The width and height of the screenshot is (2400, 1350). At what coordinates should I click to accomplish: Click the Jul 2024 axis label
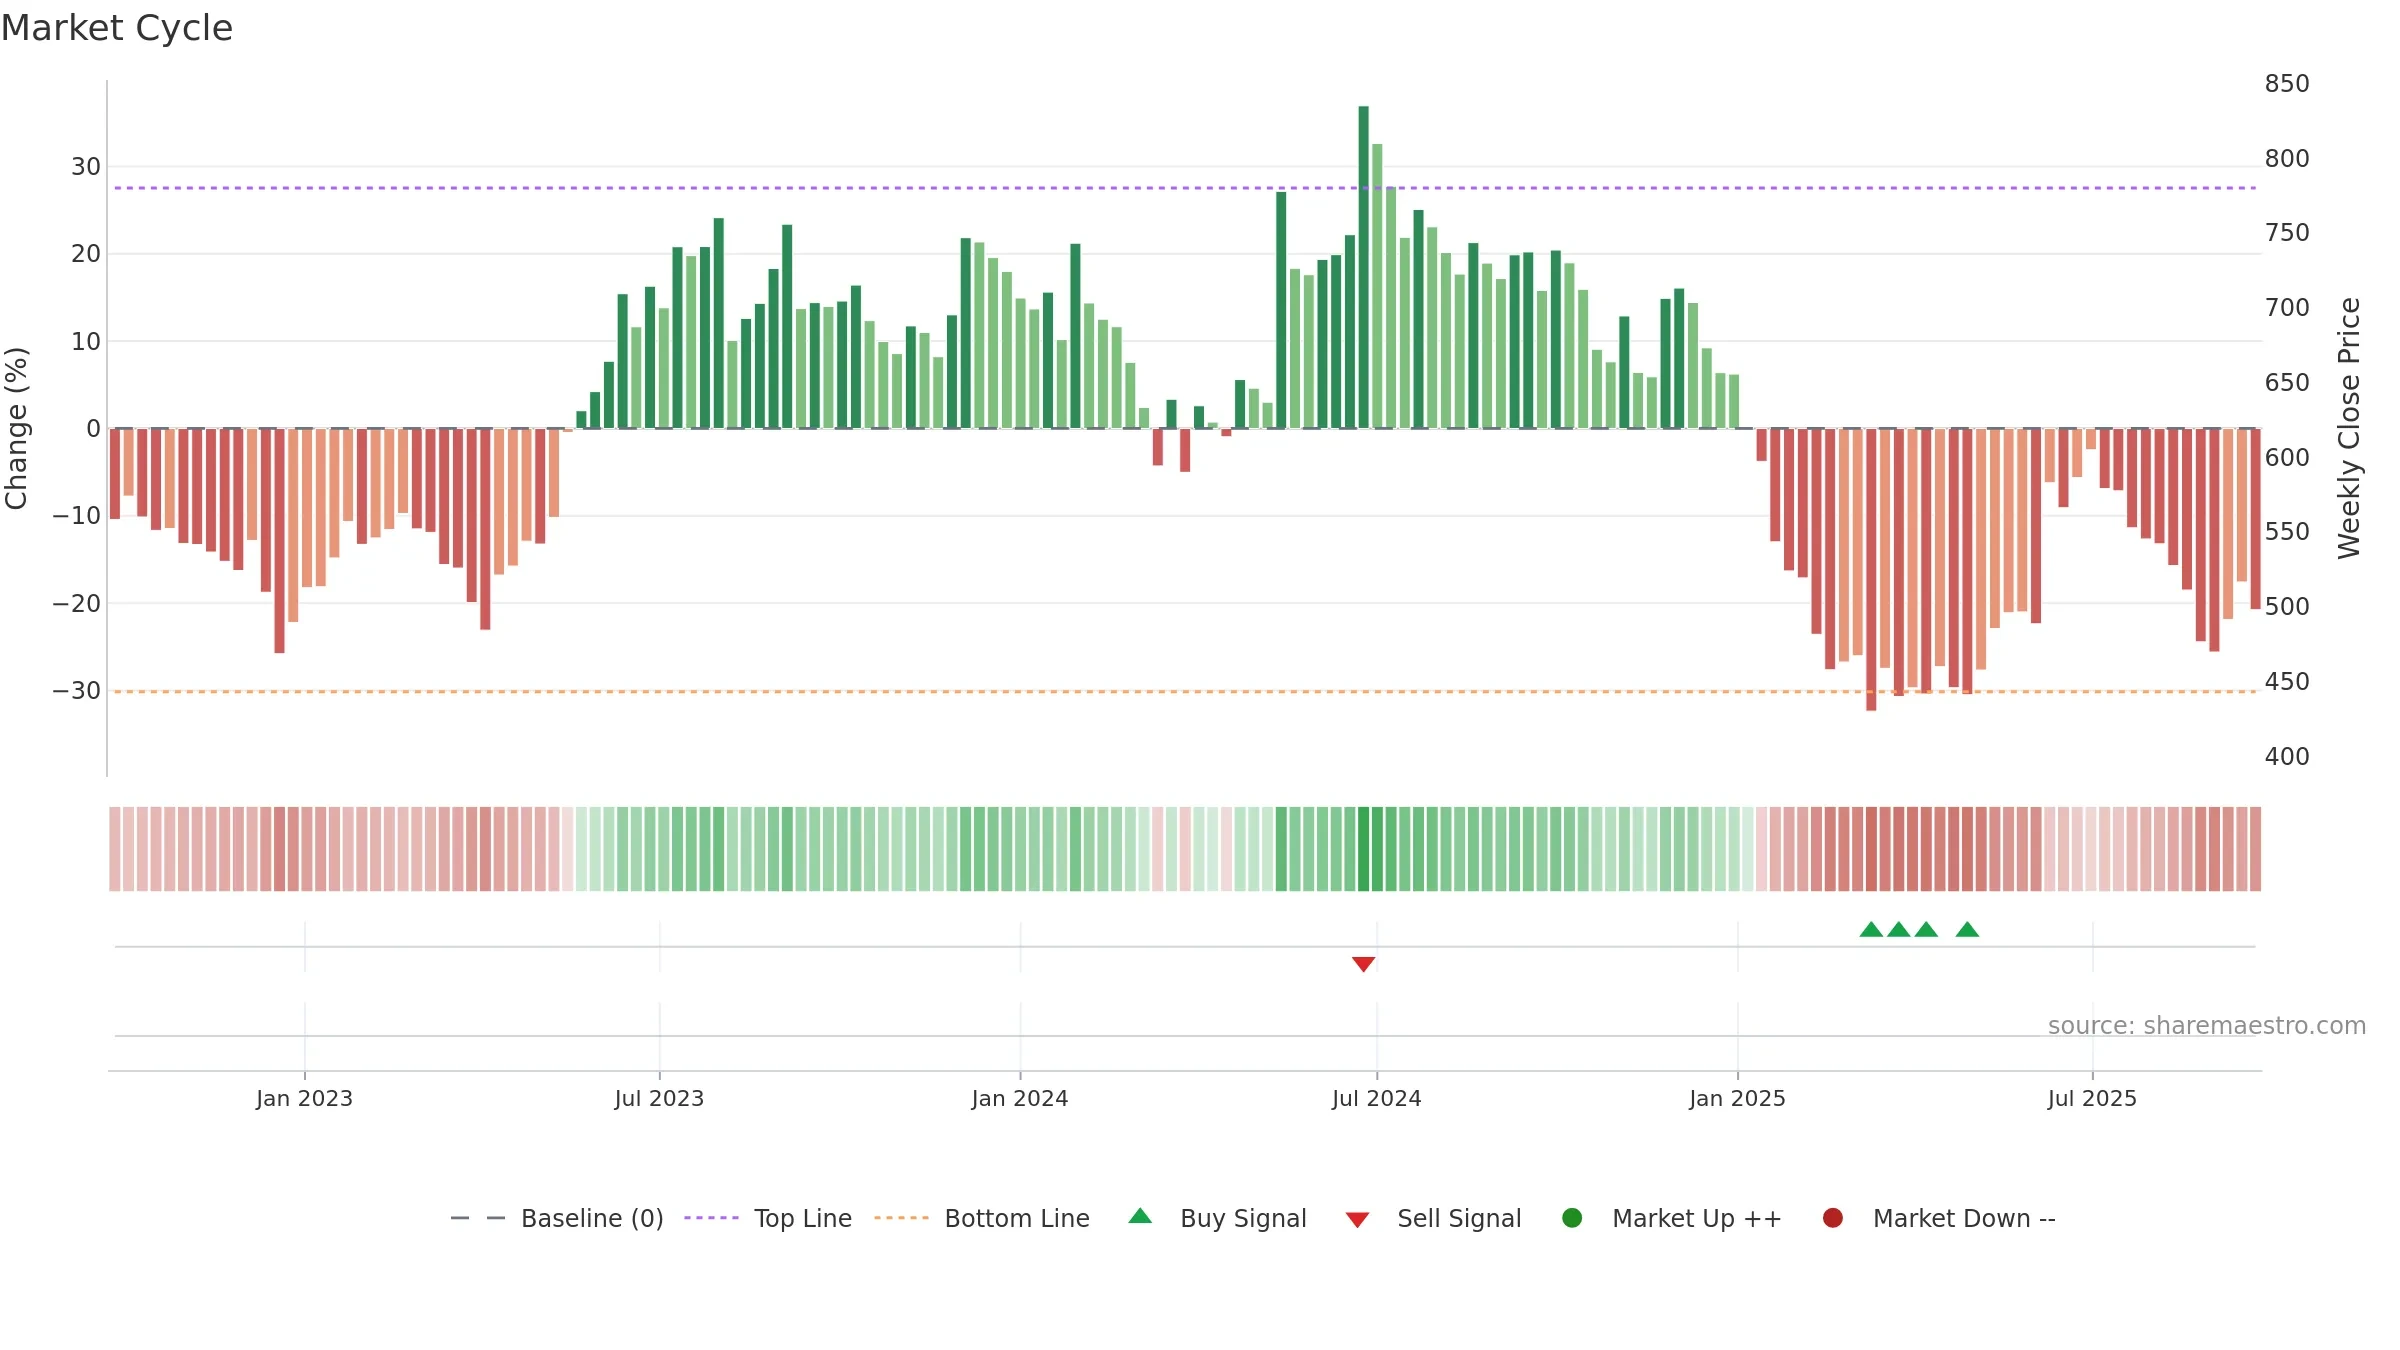pyautogui.click(x=1376, y=1098)
